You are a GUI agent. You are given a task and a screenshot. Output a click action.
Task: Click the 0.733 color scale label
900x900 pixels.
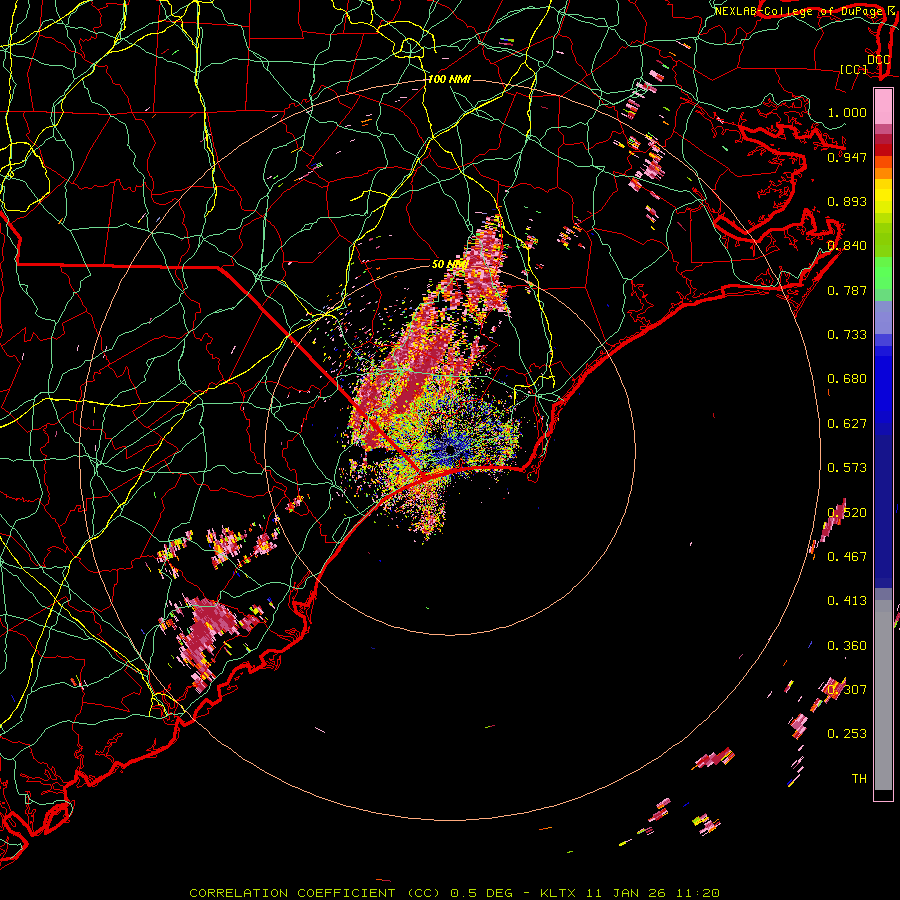(x=847, y=335)
